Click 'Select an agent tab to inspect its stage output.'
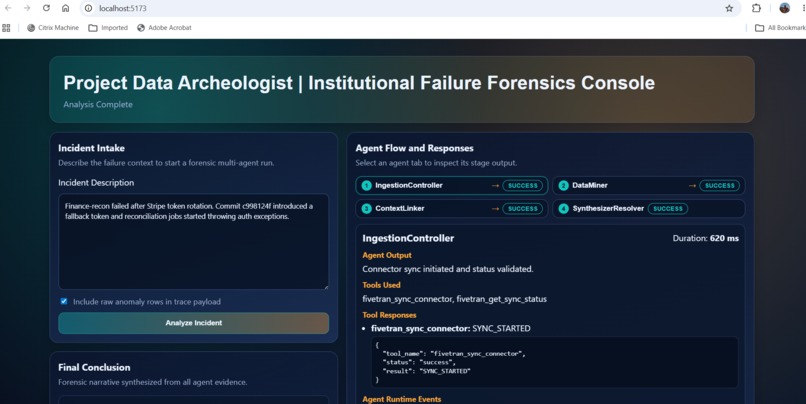The image size is (806, 404). (x=436, y=163)
